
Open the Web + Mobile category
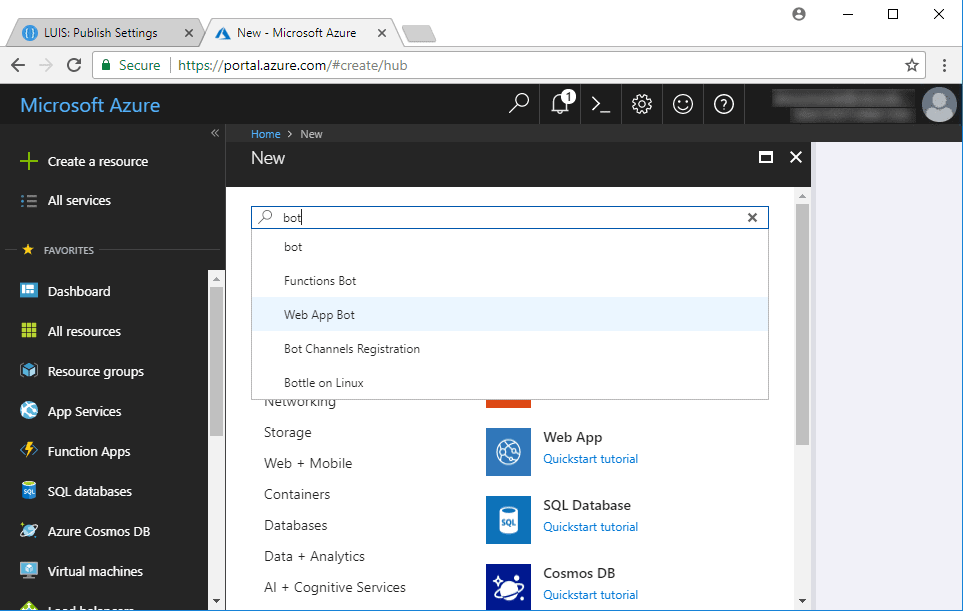click(308, 463)
